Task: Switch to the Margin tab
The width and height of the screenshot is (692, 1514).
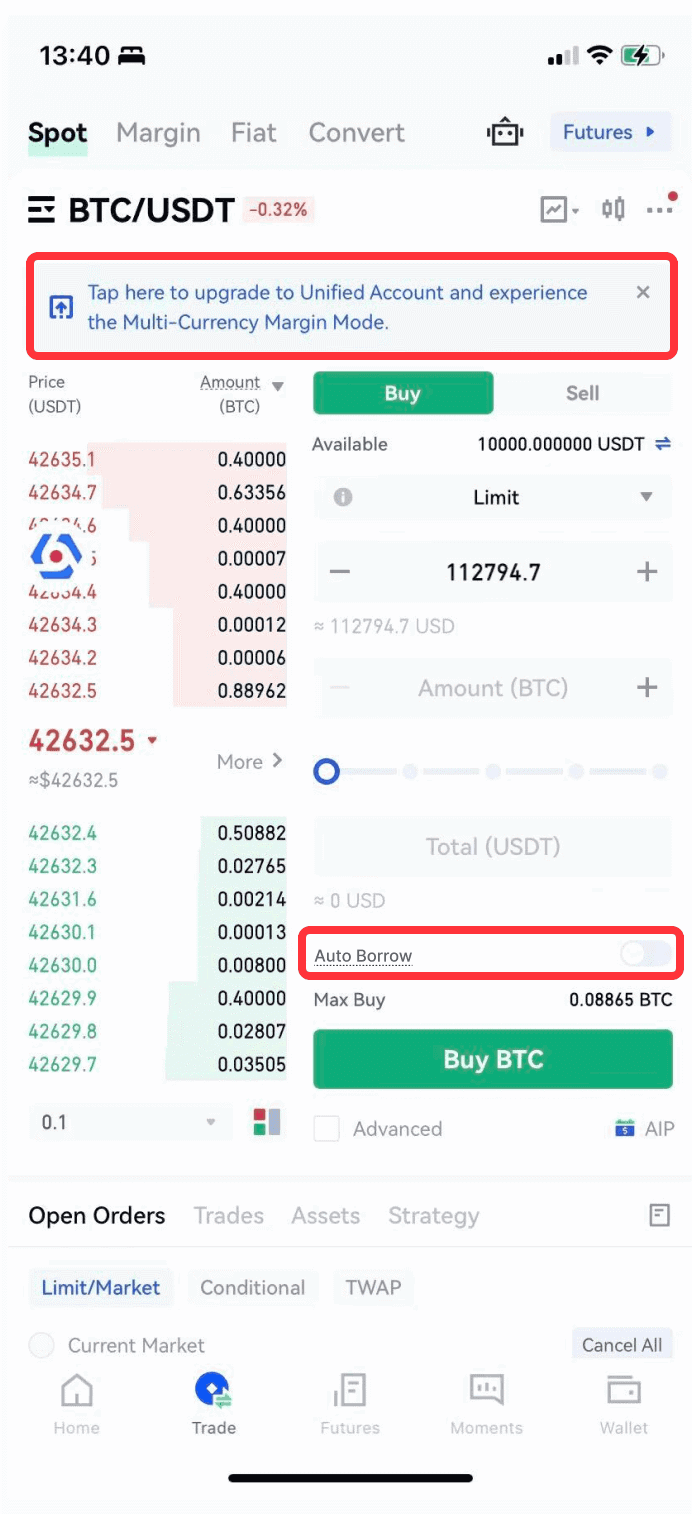Action: pyautogui.click(x=158, y=133)
